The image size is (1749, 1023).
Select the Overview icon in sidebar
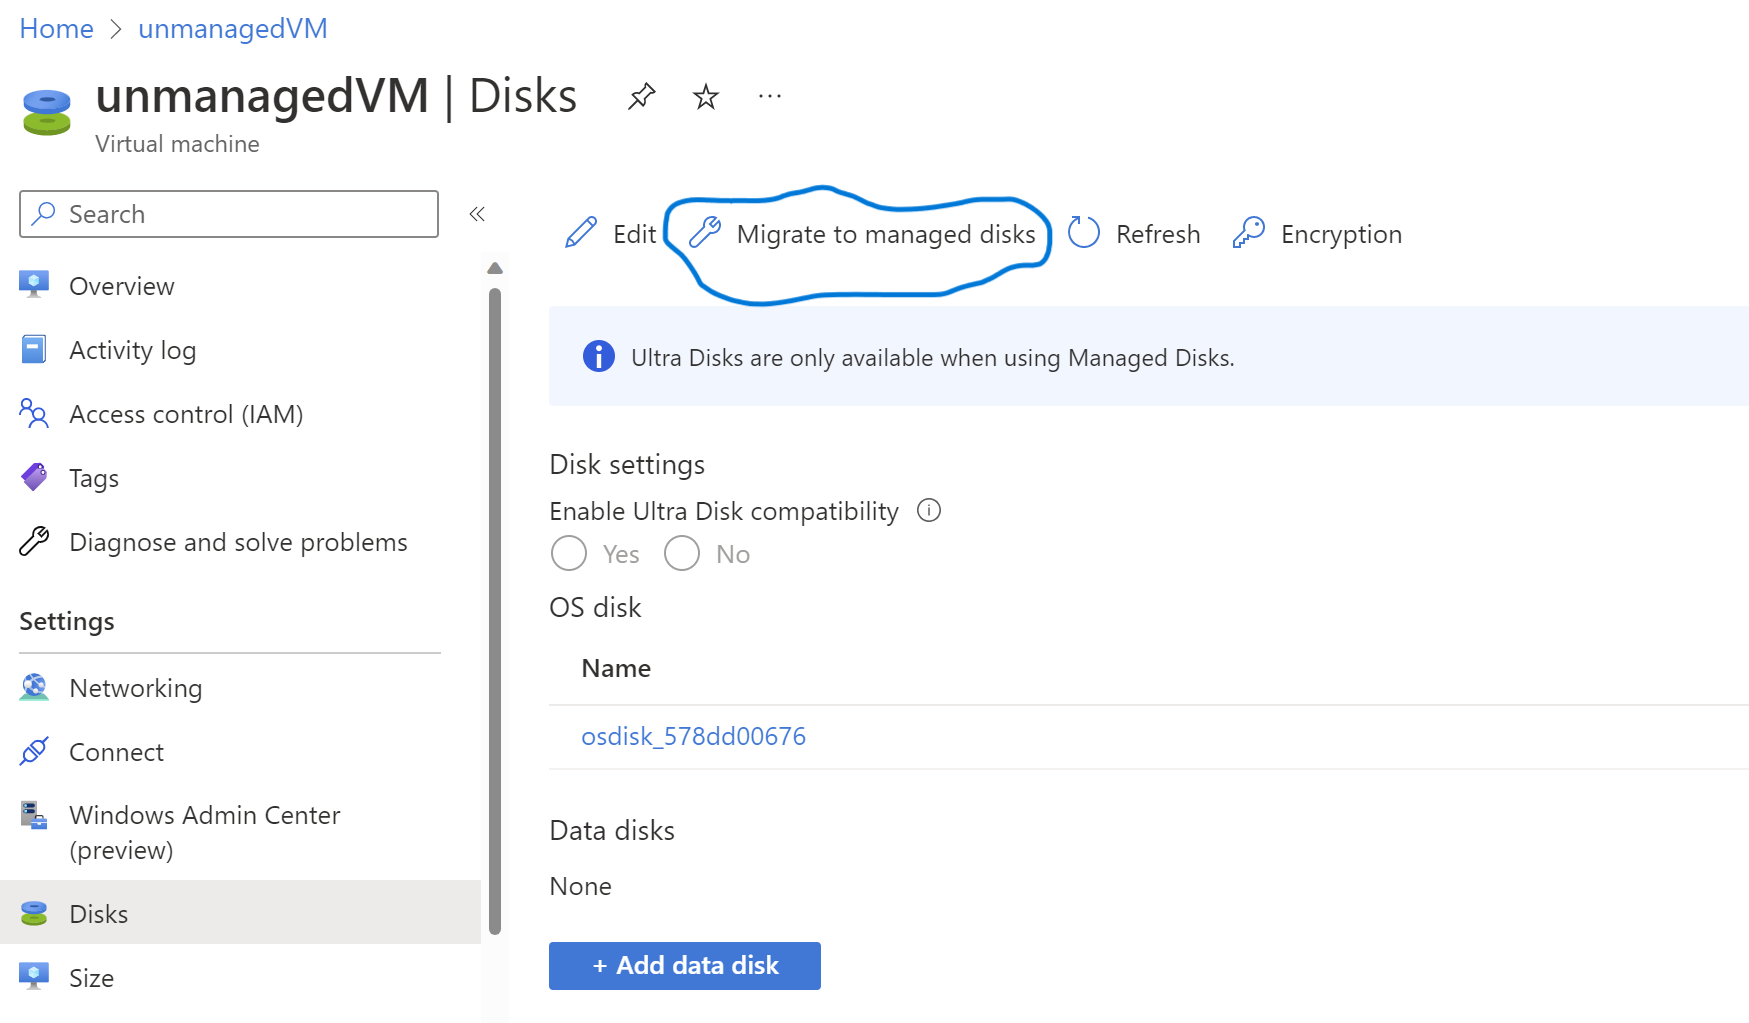coord(35,285)
